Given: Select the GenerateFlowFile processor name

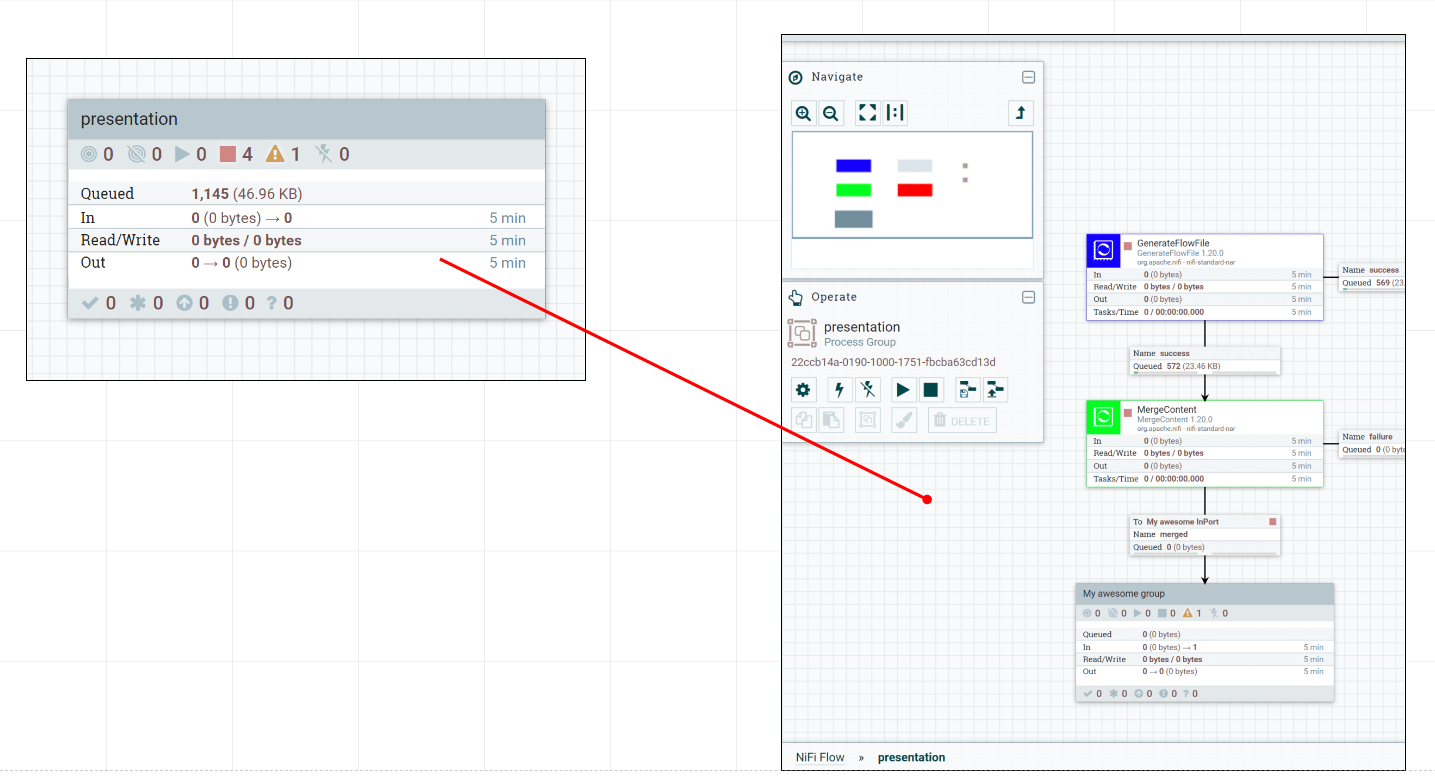Looking at the screenshot, I should click(1173, 243).
